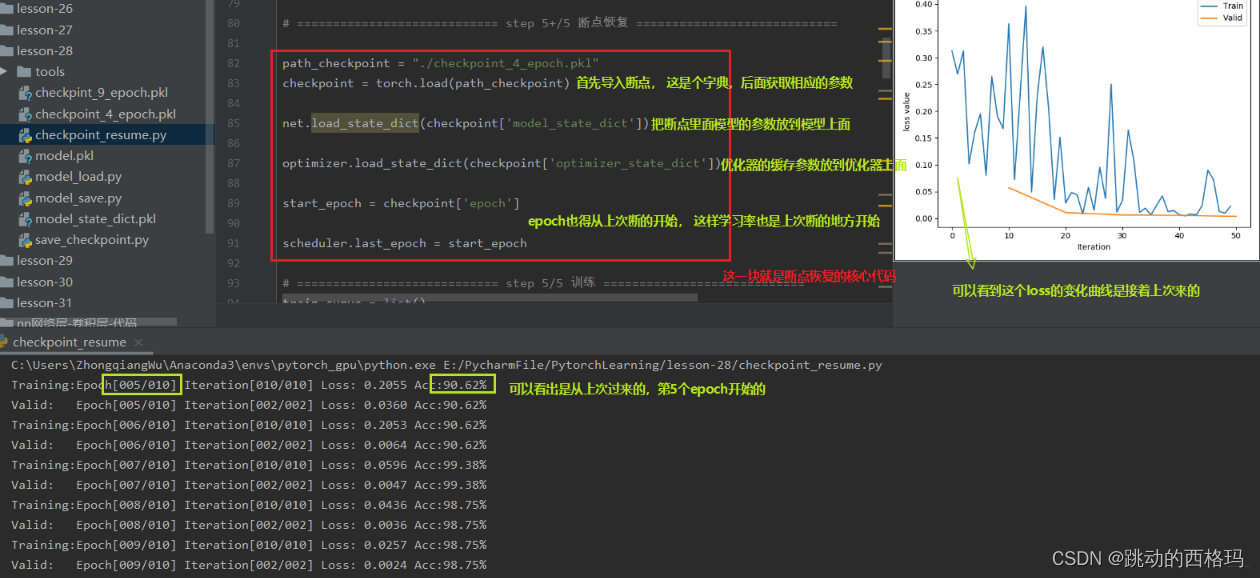
Task: Click console line Training Epoch[006/010]
Action: coord(249,425)
